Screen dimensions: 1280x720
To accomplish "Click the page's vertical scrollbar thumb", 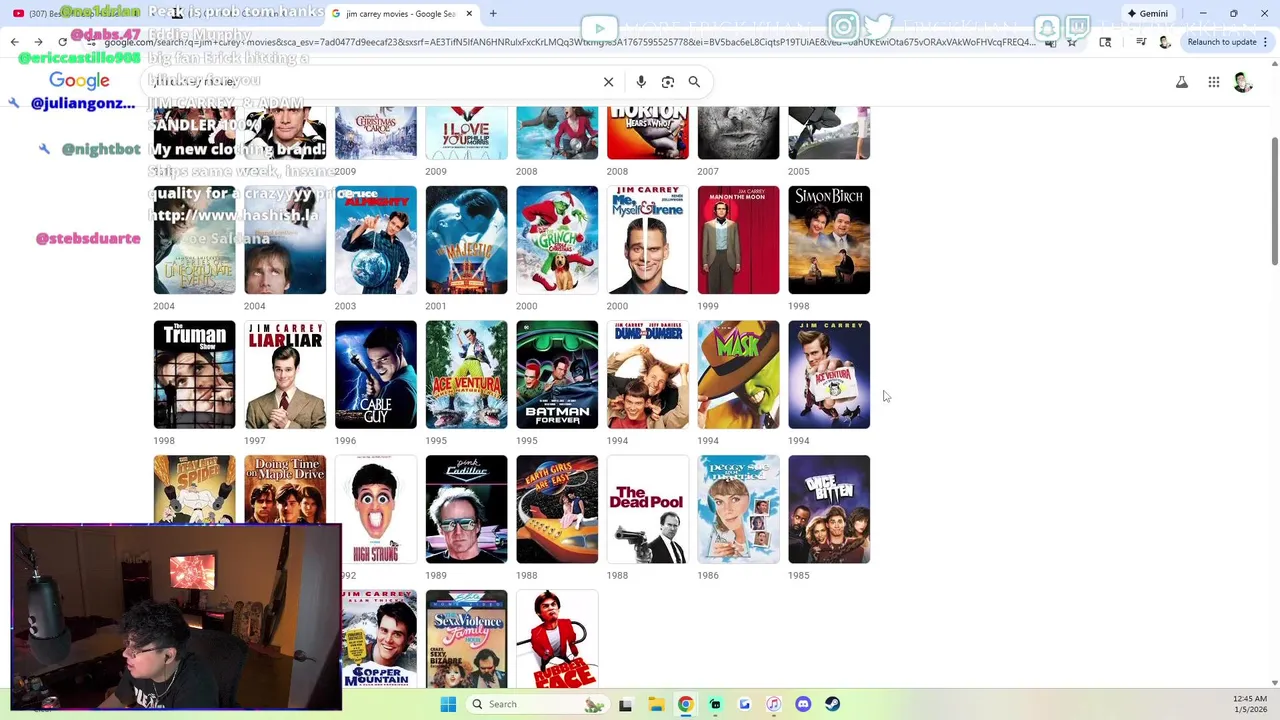I will pyautogui.click(x=1274, y=200).
